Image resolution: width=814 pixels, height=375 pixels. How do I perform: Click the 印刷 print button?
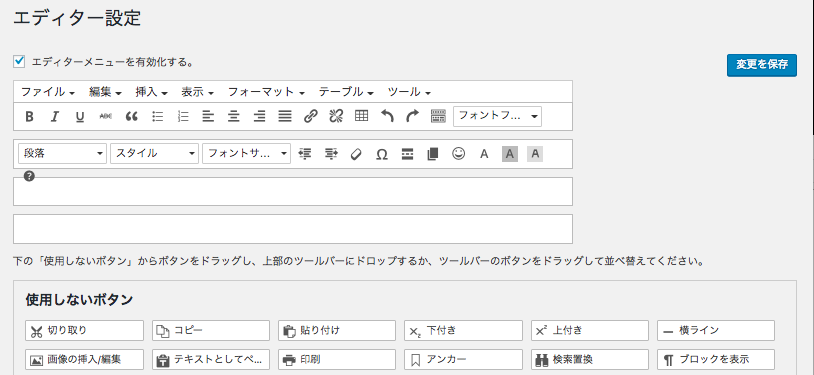click(x=337, y=359)
